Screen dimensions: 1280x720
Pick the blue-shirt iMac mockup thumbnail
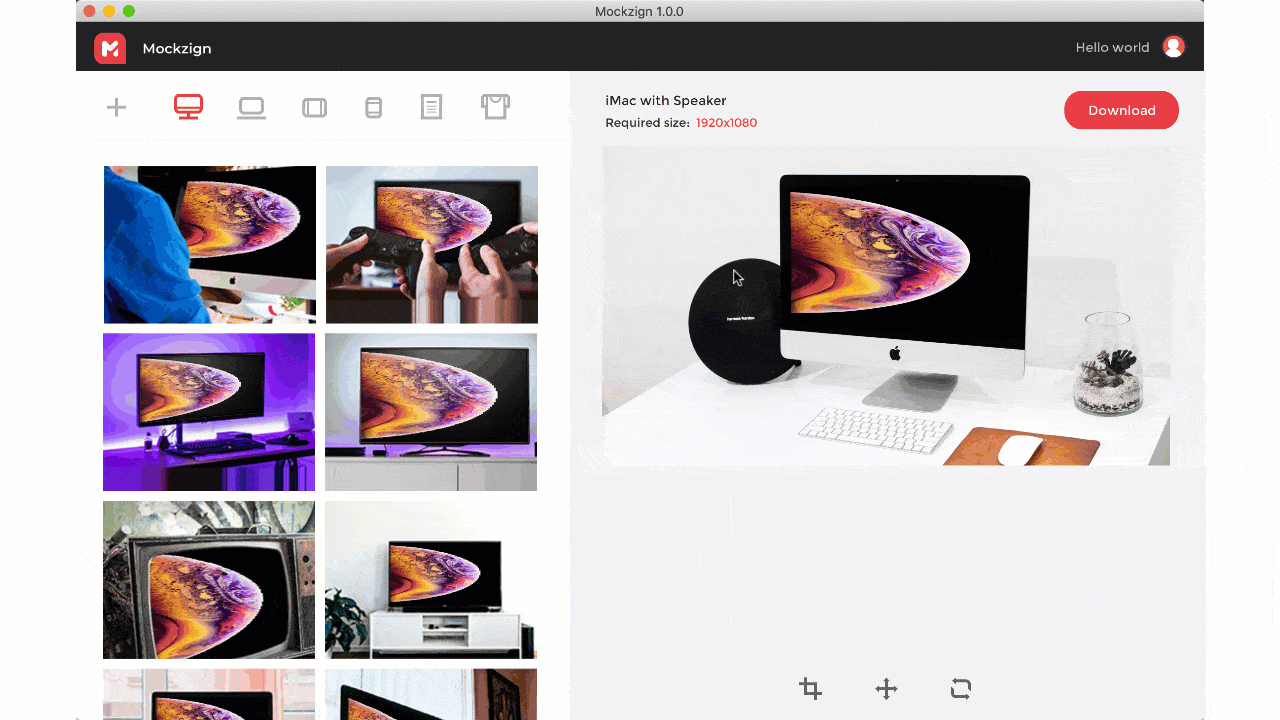click(x=209, y=244)
